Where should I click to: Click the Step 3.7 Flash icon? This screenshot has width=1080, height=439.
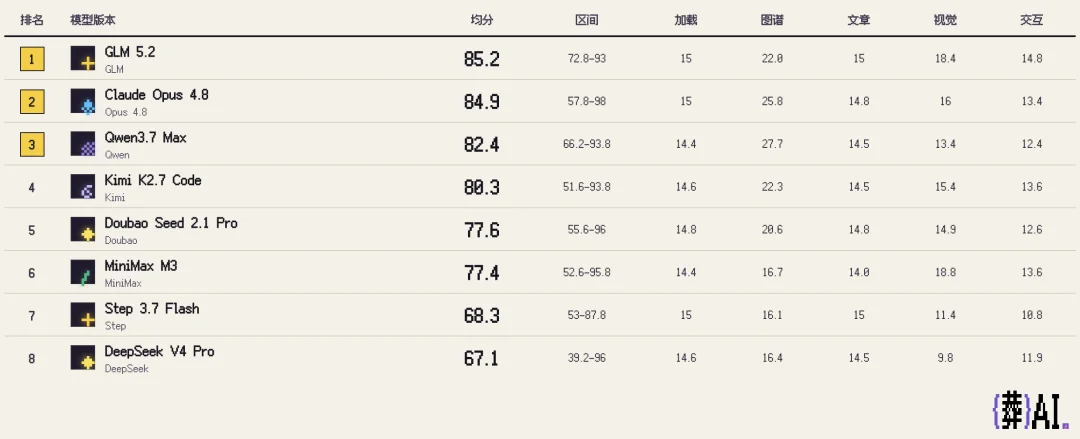click(x=83, y=315)
